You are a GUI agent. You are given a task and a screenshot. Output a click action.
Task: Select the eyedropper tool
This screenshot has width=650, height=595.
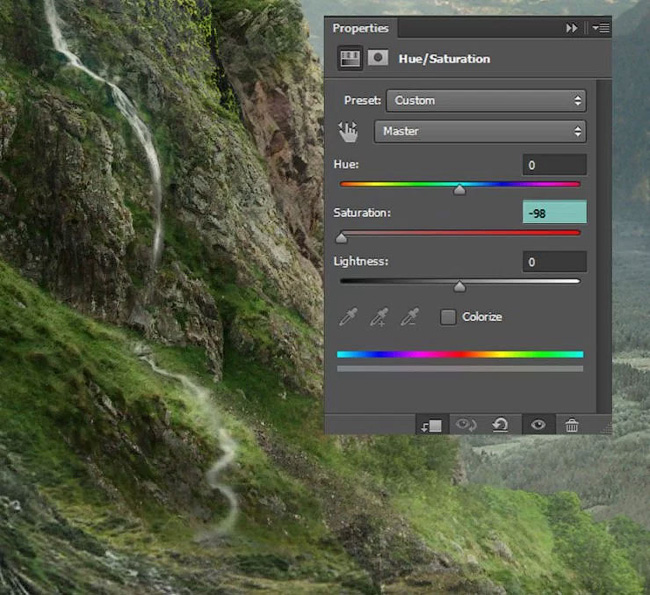(348, 317)
